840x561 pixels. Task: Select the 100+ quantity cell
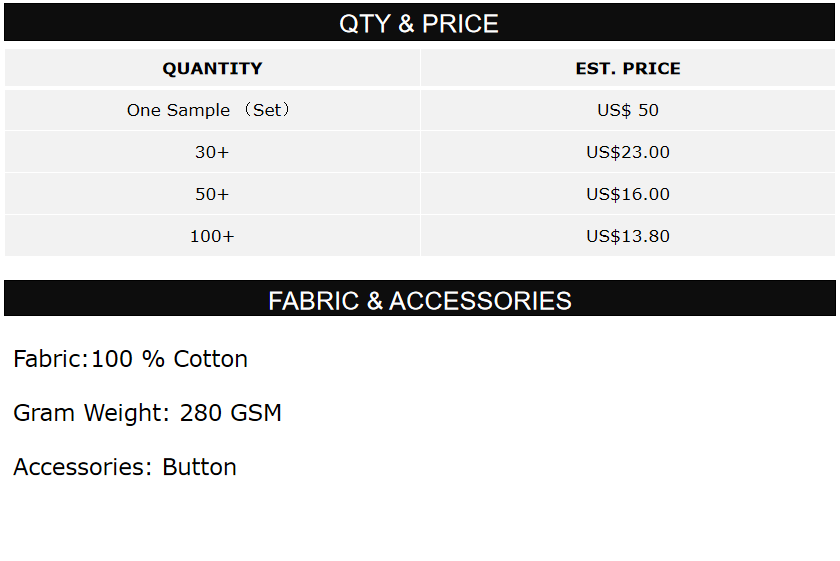tap(212, 236)
